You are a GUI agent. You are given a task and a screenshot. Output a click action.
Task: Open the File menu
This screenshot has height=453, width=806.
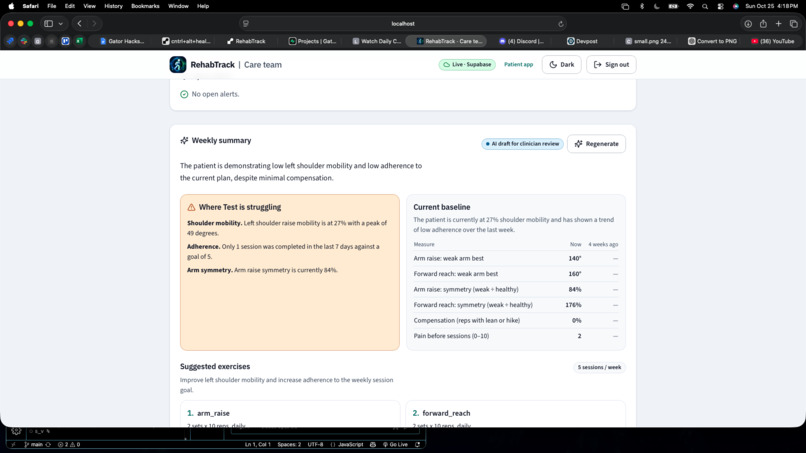[x=51, y=6]
